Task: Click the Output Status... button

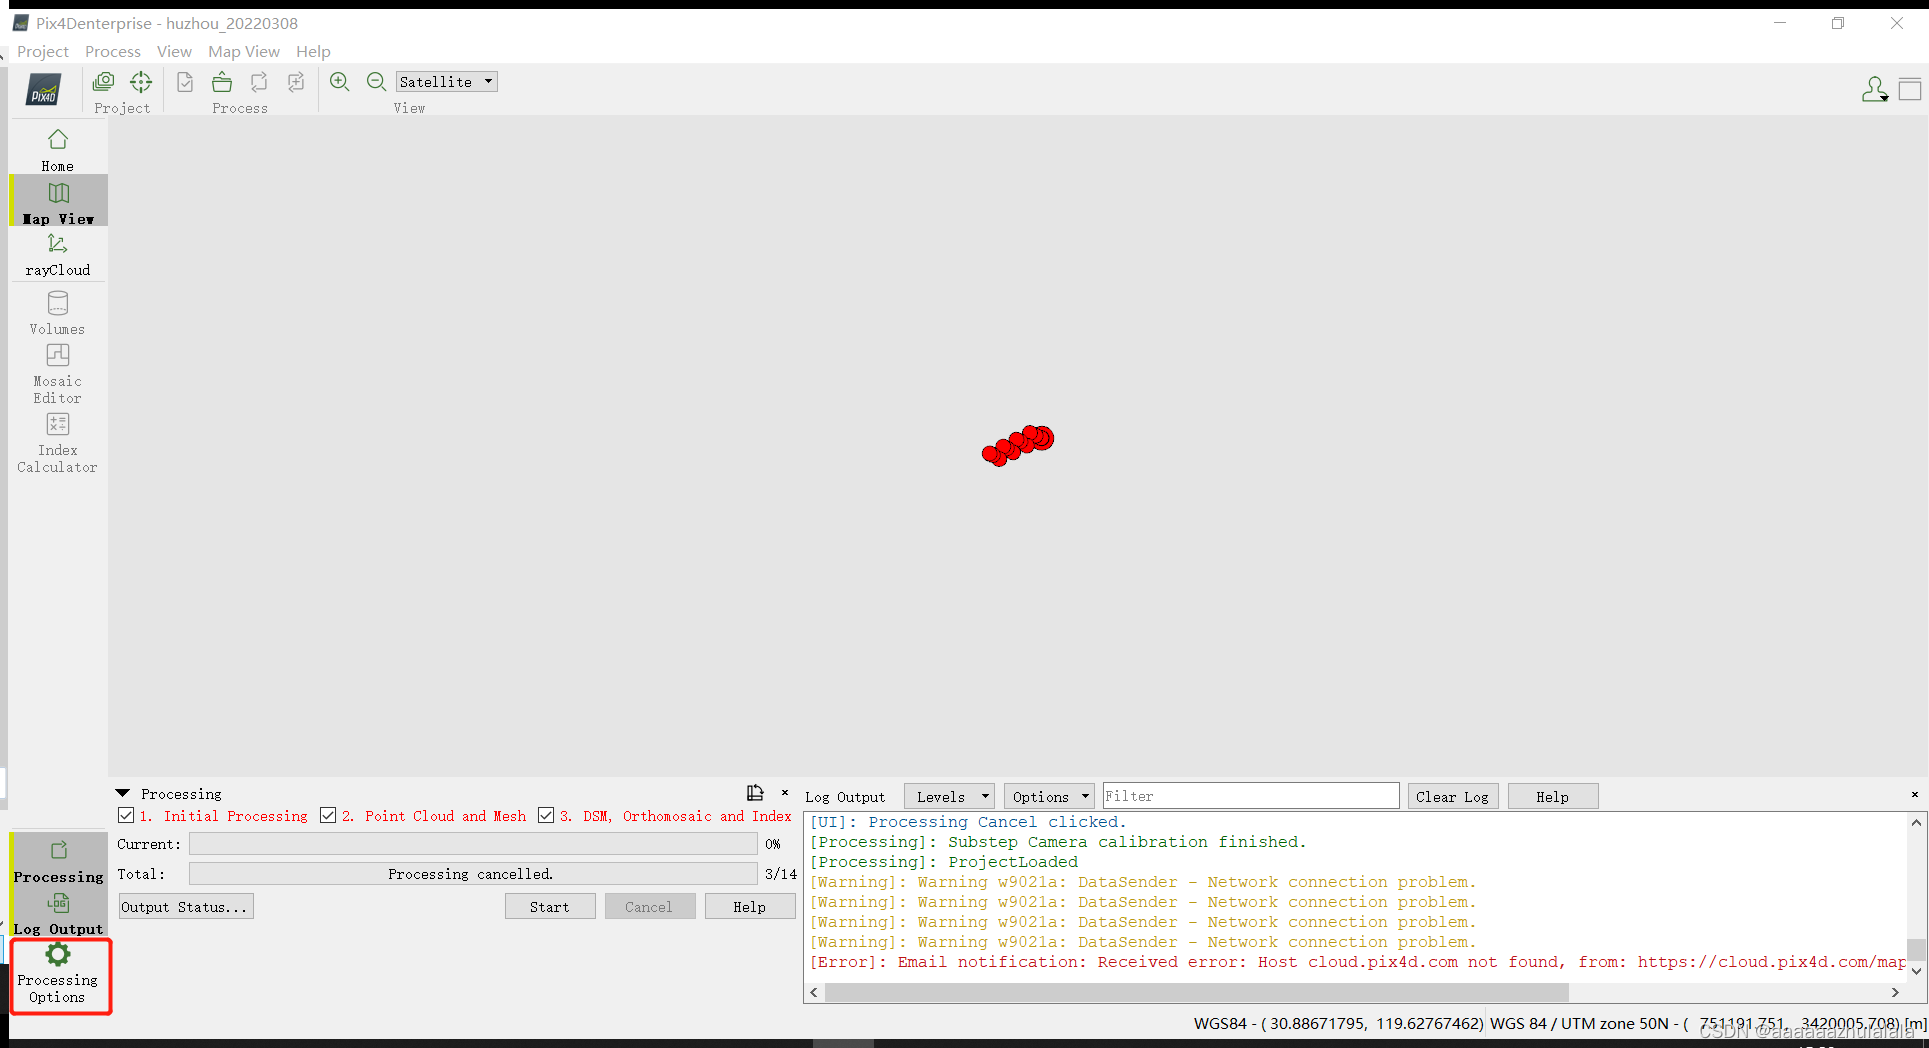Action: tap(185, 907)
